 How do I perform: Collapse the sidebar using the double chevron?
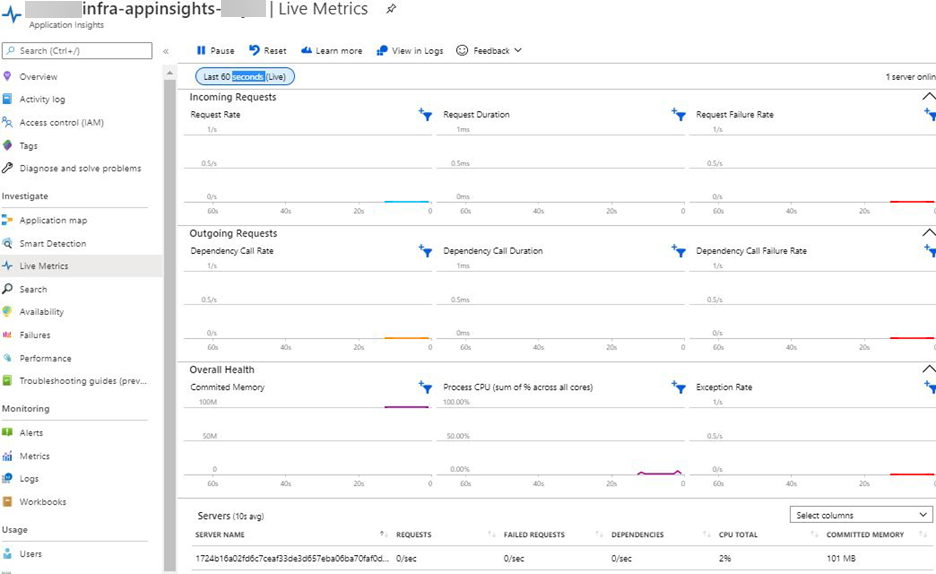coord(166,51)
